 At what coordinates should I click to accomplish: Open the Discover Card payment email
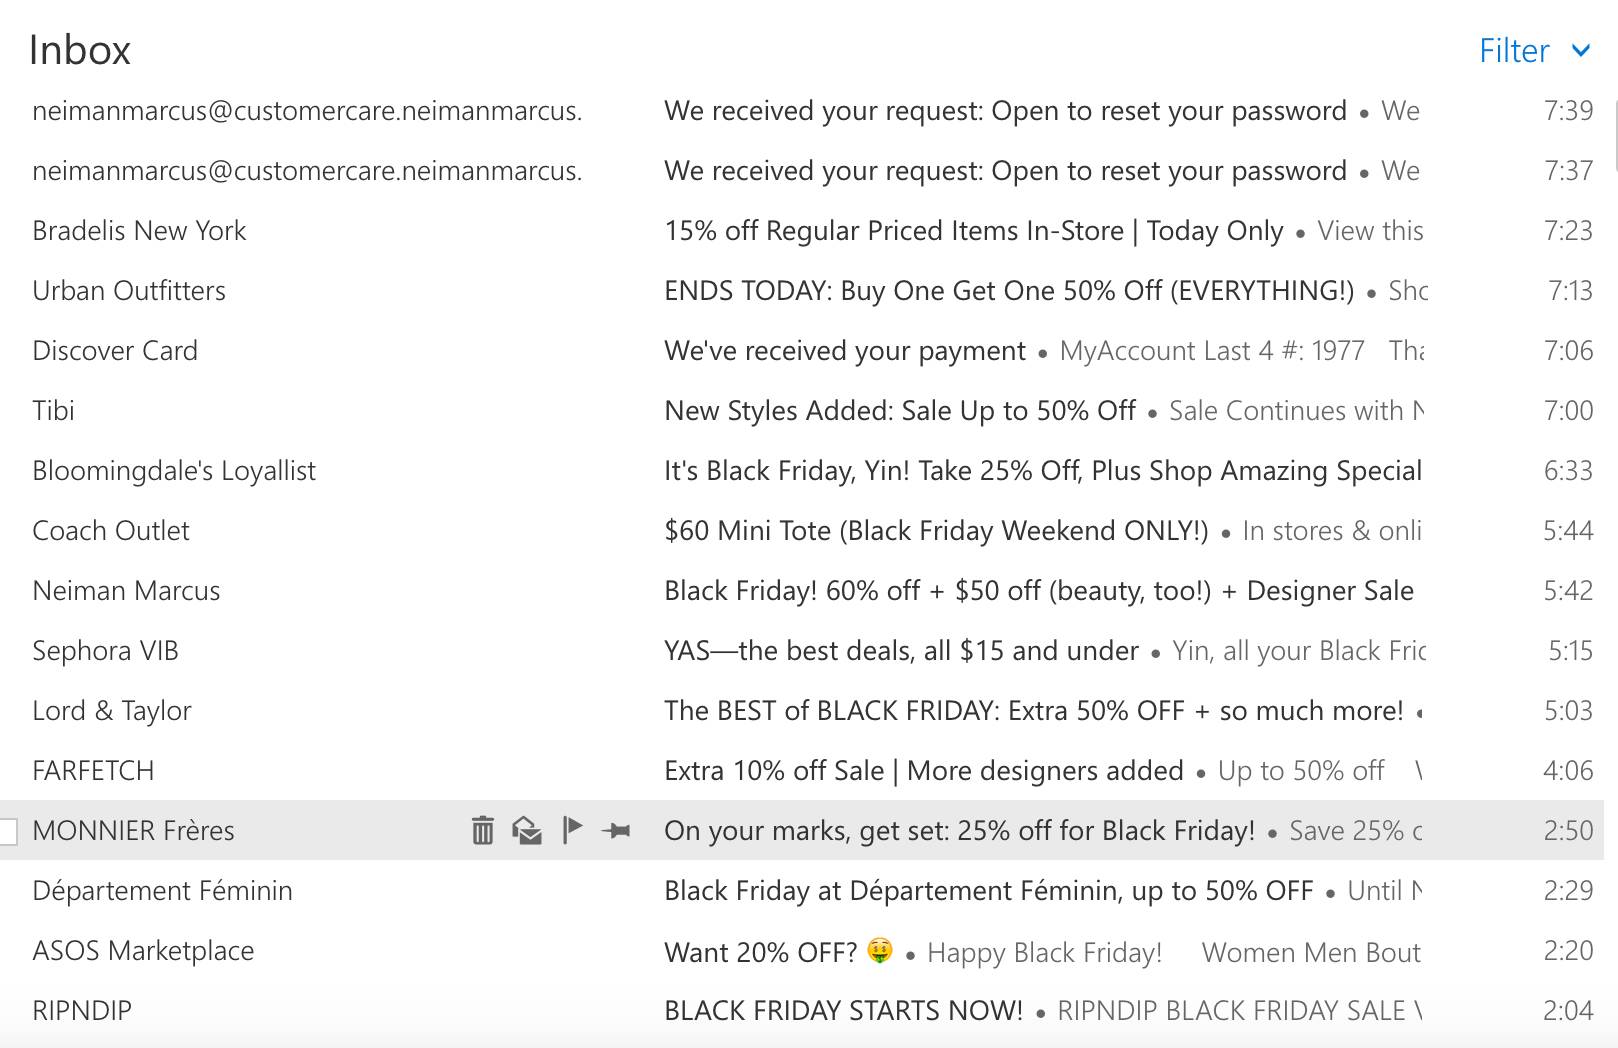pyautogui.click(x=845, y=351)
